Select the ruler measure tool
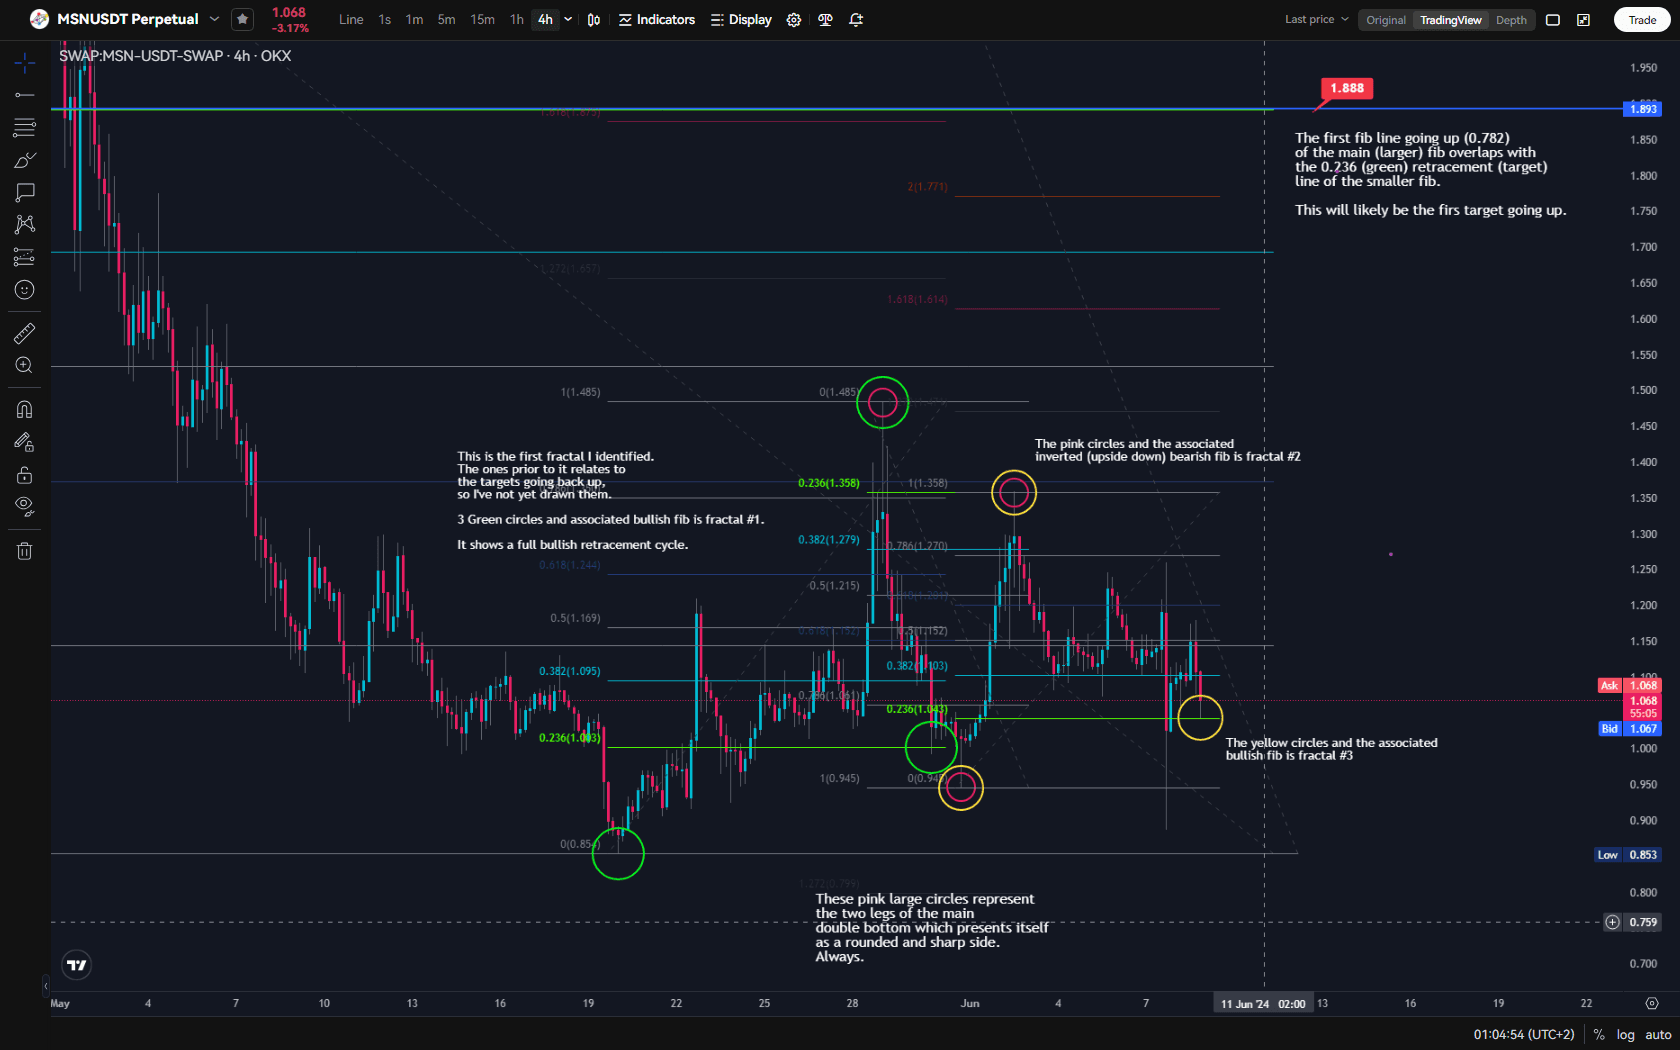 coord(25,333)
